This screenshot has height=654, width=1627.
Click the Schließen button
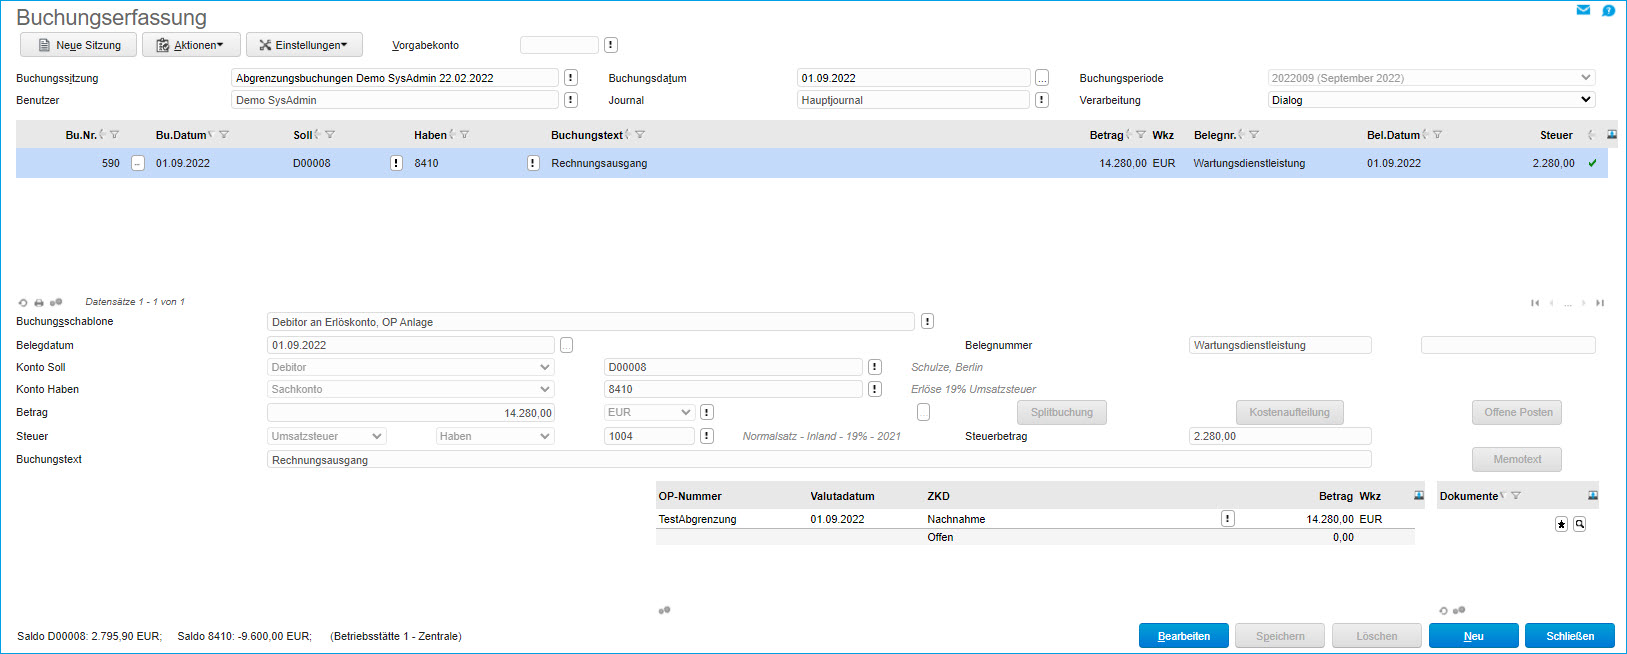1570,636
